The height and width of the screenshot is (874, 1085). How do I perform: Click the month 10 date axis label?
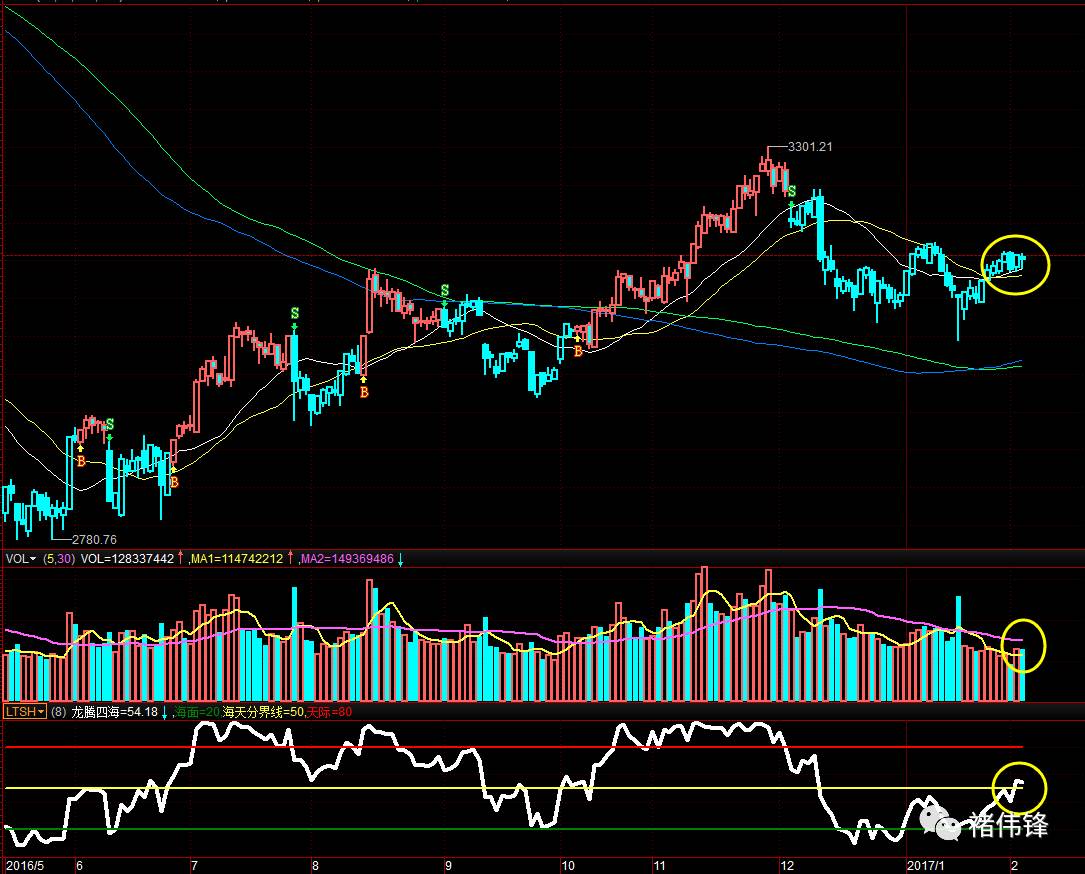point(568,866)
